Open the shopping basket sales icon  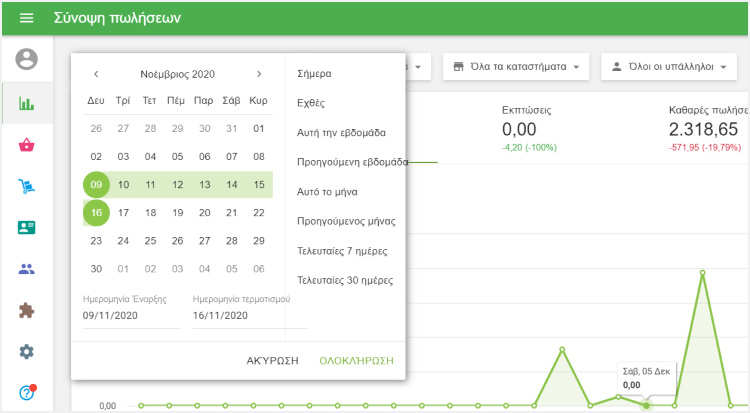(x=27, y=145)
